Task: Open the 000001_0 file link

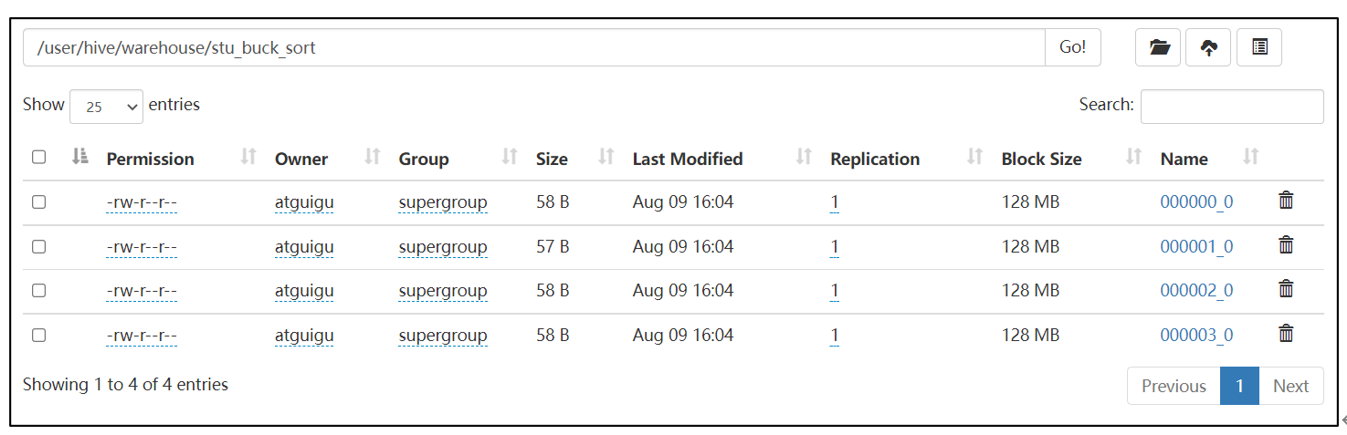Action: [1196, 246]
